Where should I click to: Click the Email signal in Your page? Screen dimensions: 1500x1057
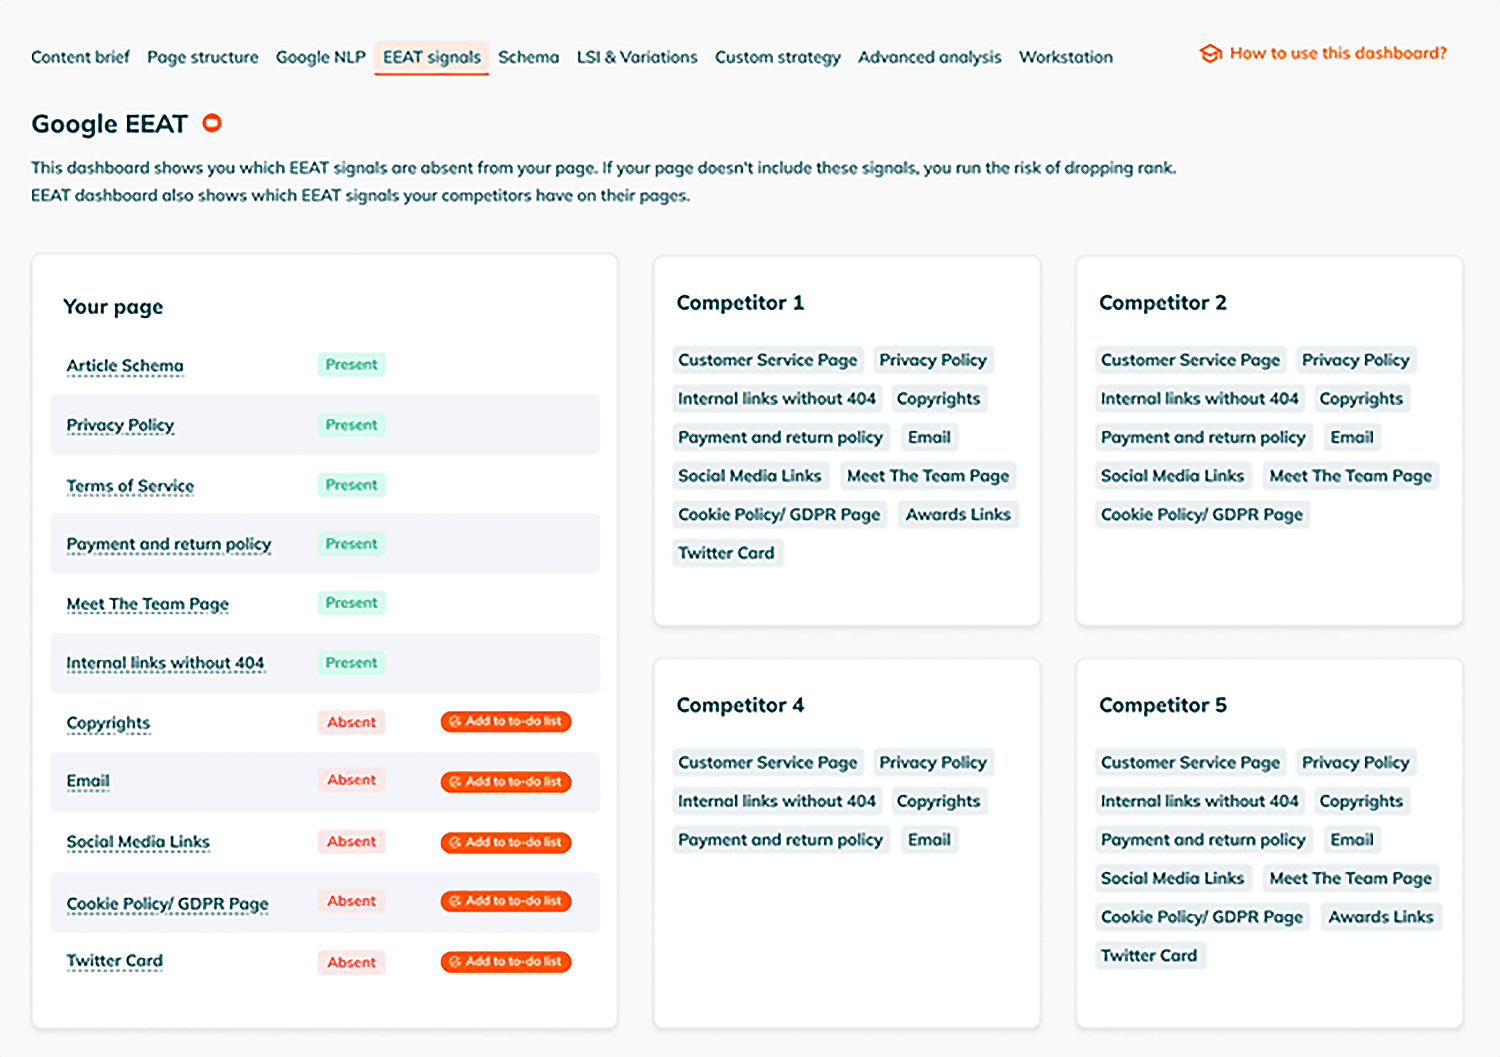[x=88, y=781]
